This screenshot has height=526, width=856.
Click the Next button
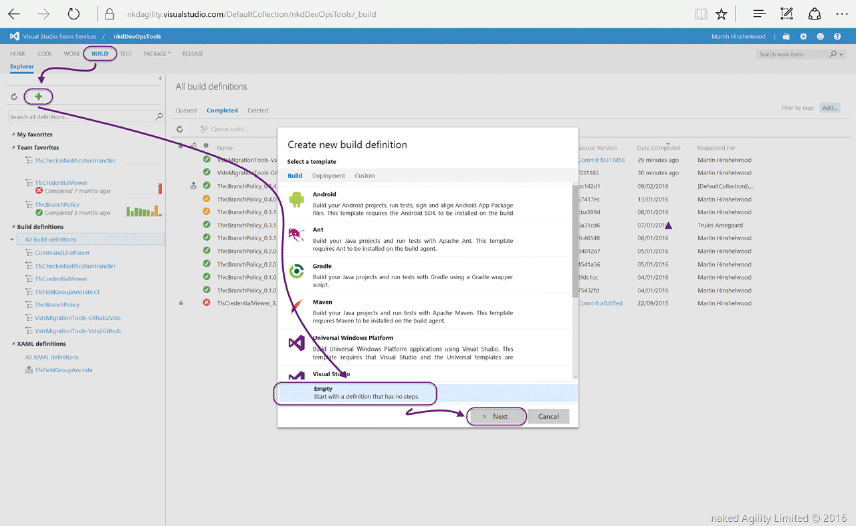(496, 416)
